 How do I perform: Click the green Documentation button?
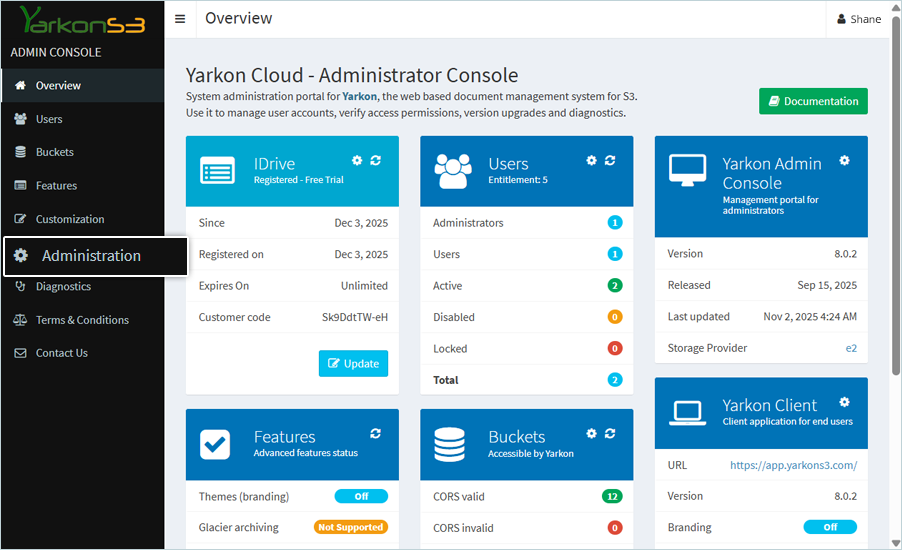[813, 101]
